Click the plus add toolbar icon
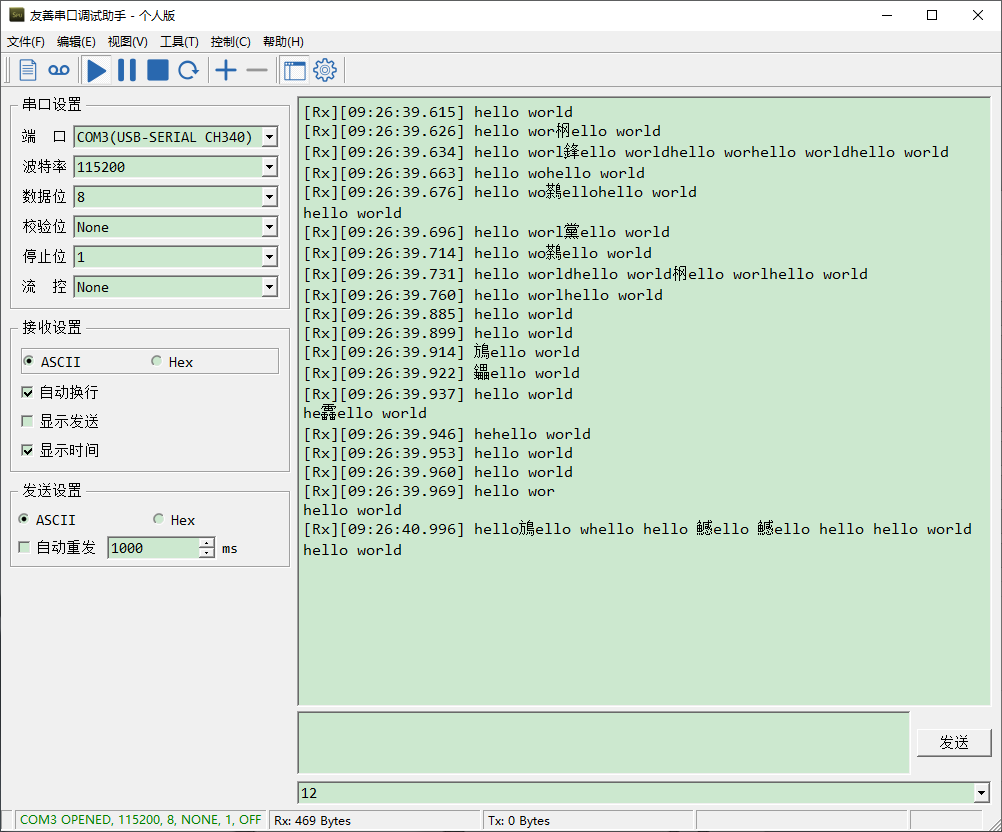This screenshot has height=832, width=1002. (226, 70)
